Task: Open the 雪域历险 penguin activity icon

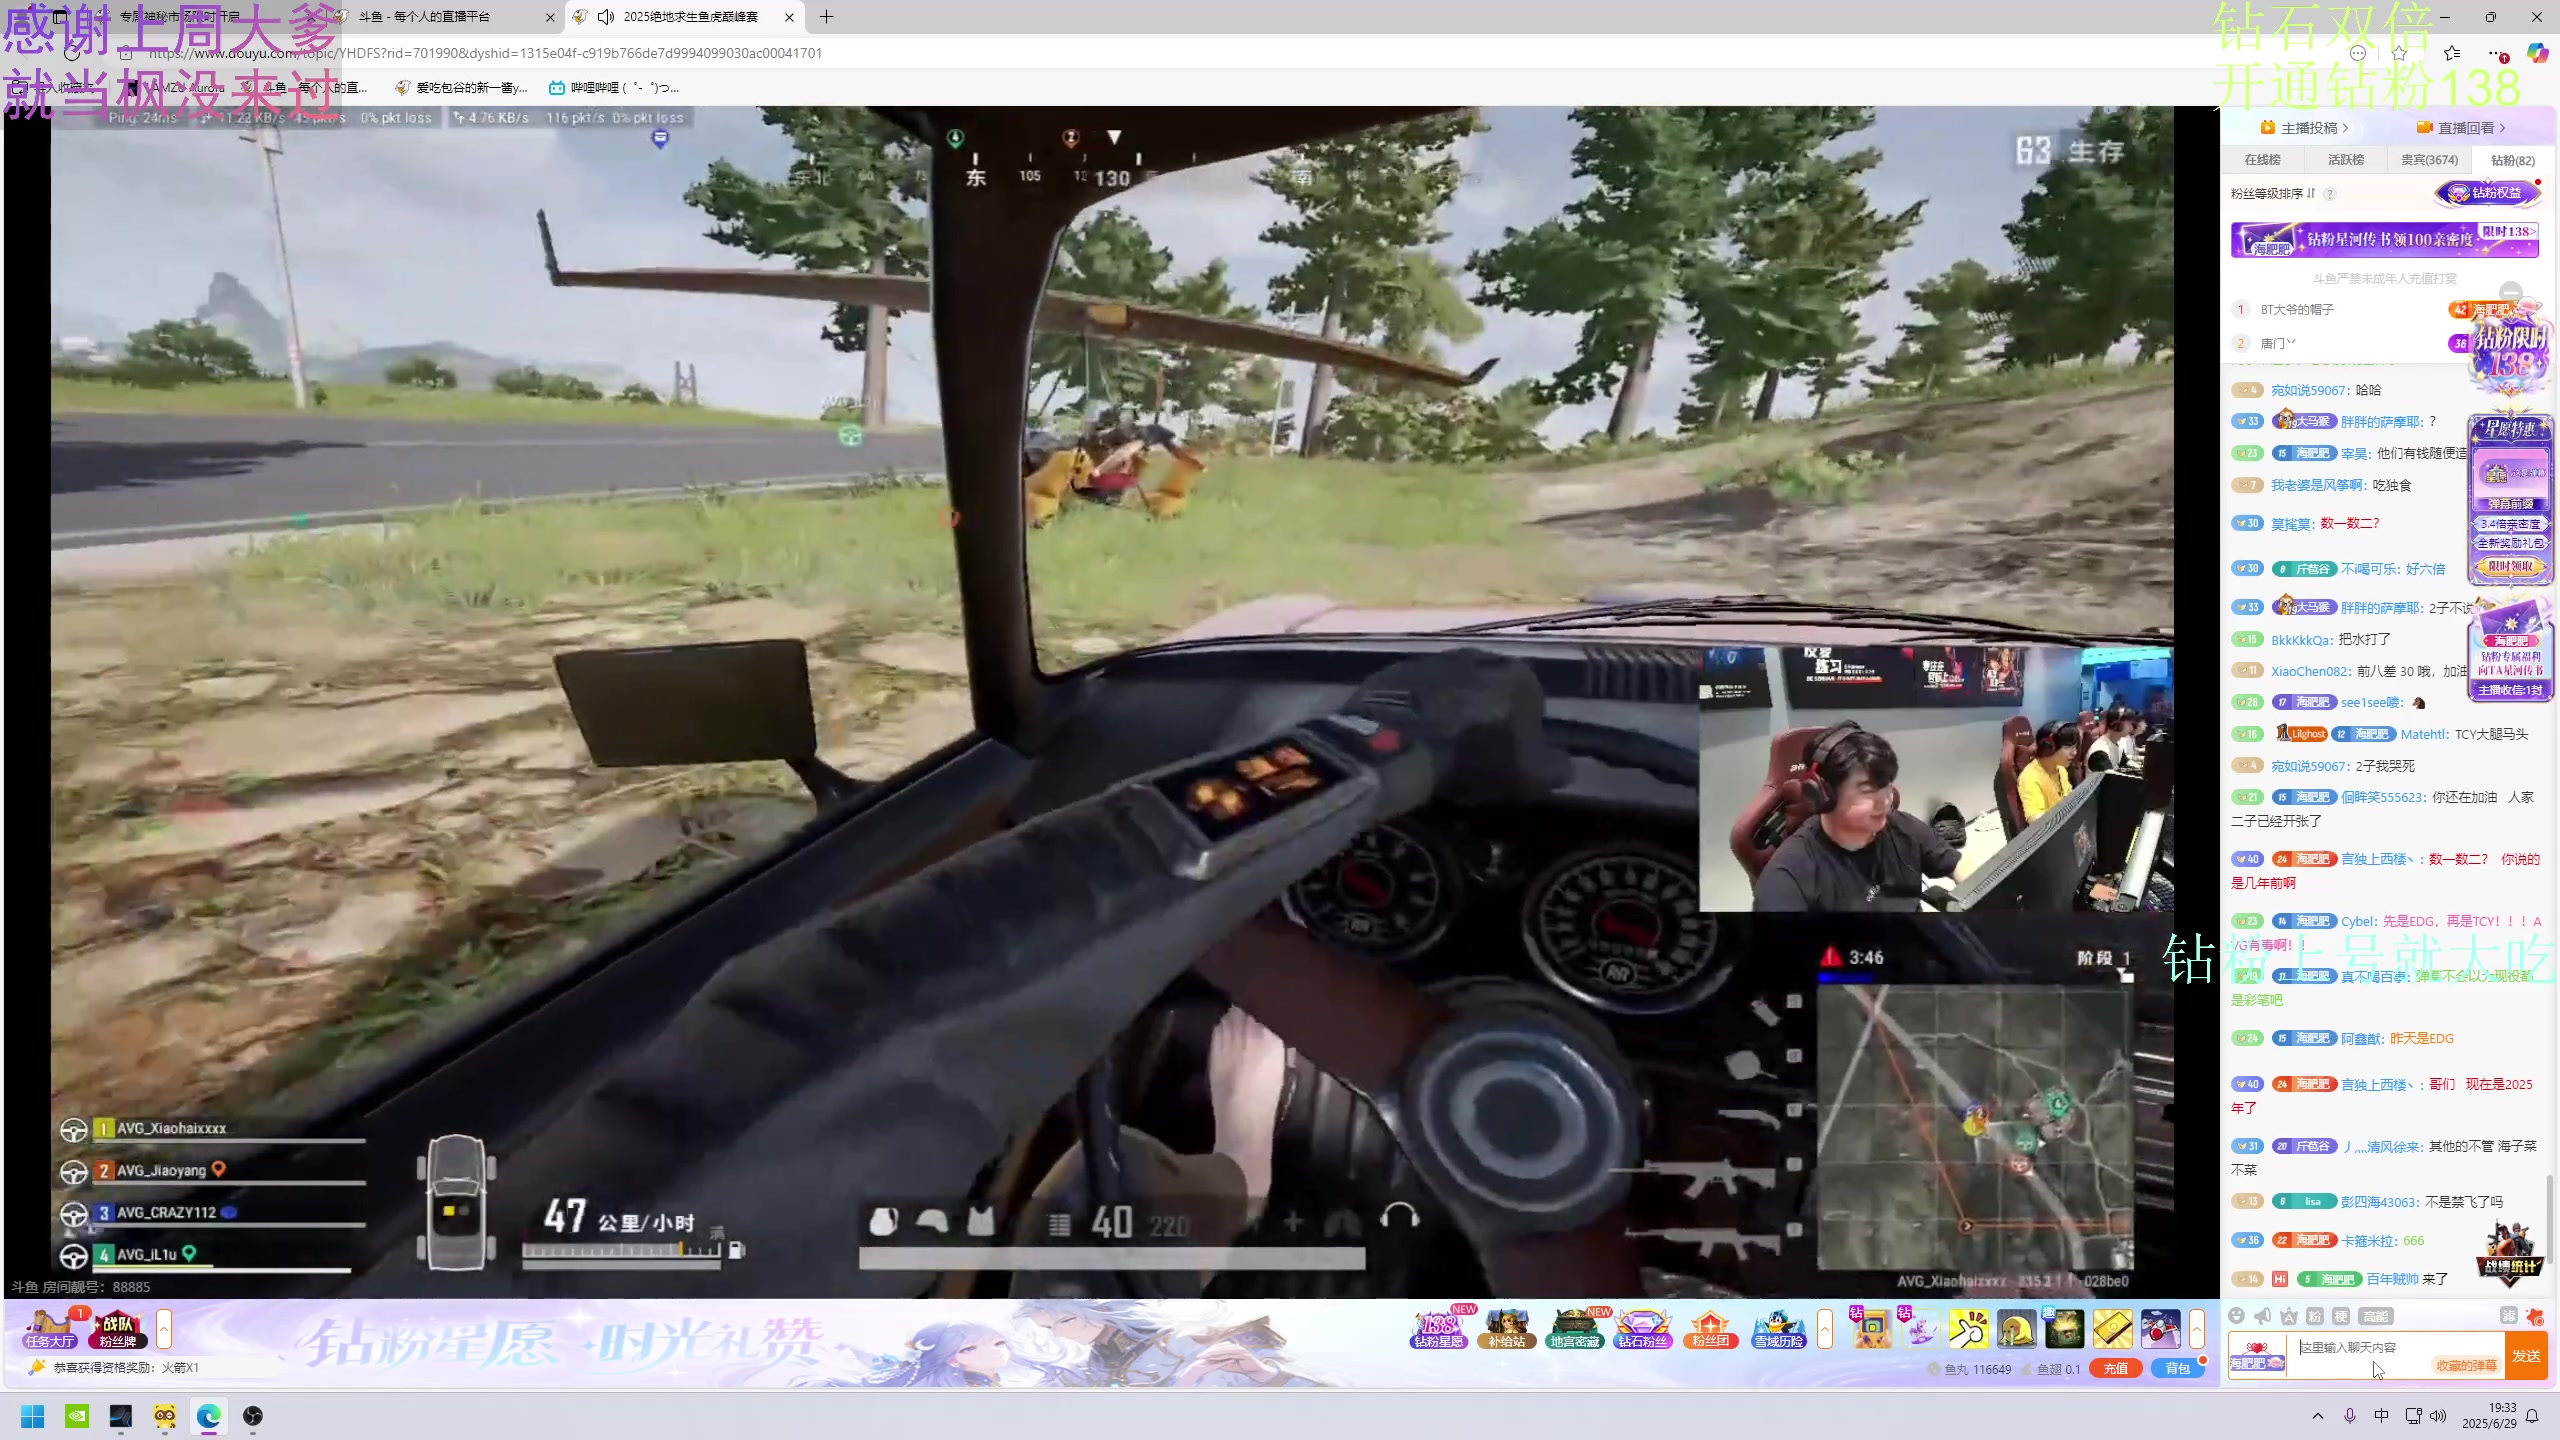Action: (x=1779, y=1329)
